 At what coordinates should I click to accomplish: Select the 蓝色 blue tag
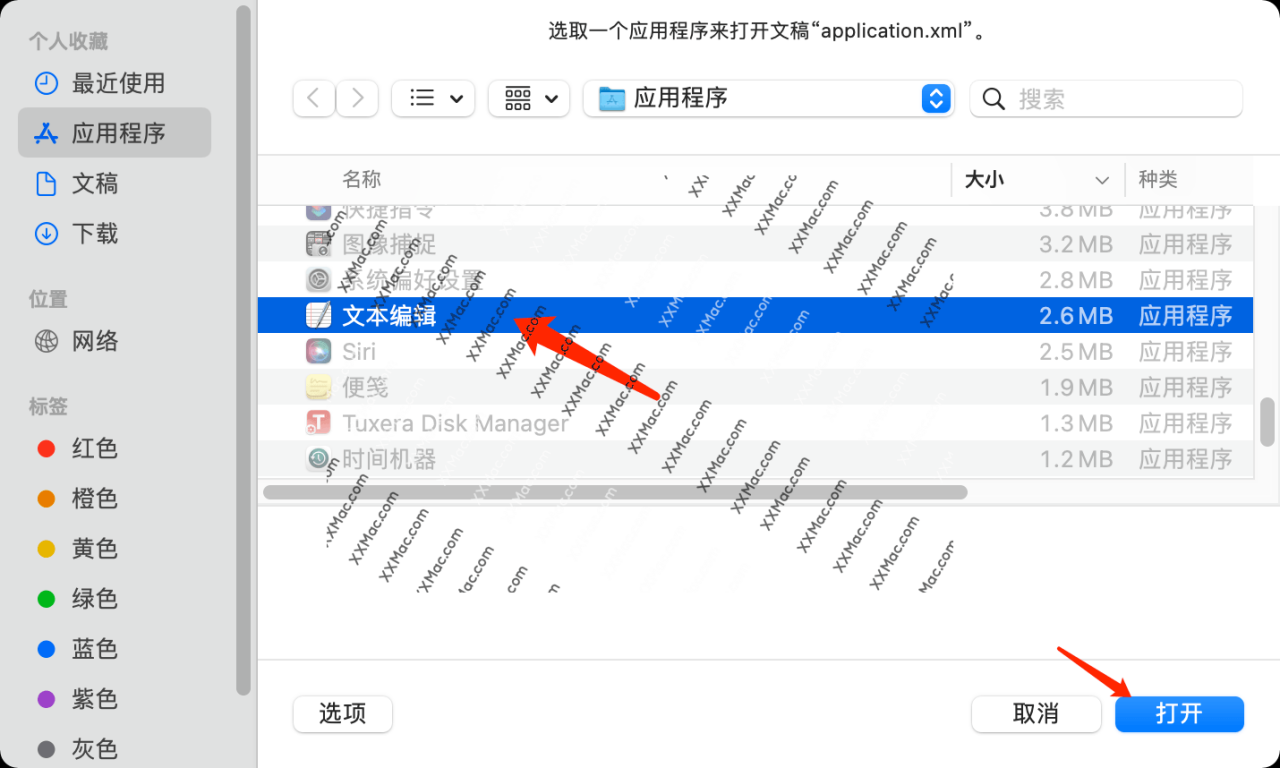[x=77, y=648]
